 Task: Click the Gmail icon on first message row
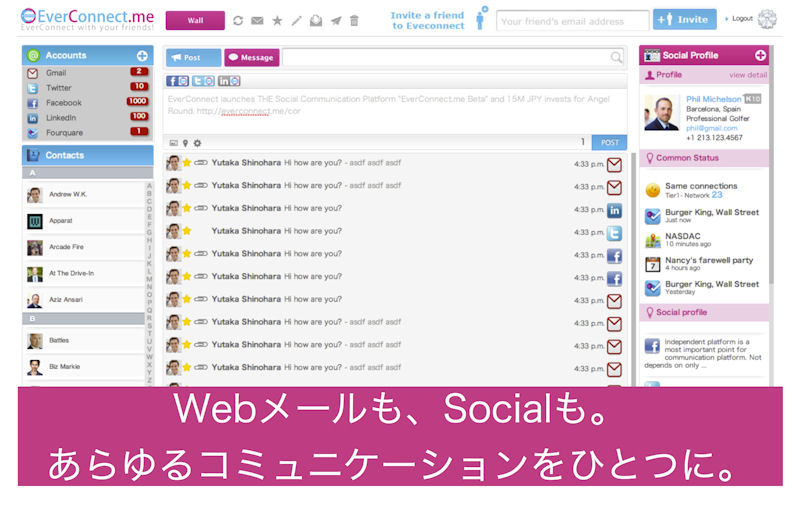coord(614,164)
